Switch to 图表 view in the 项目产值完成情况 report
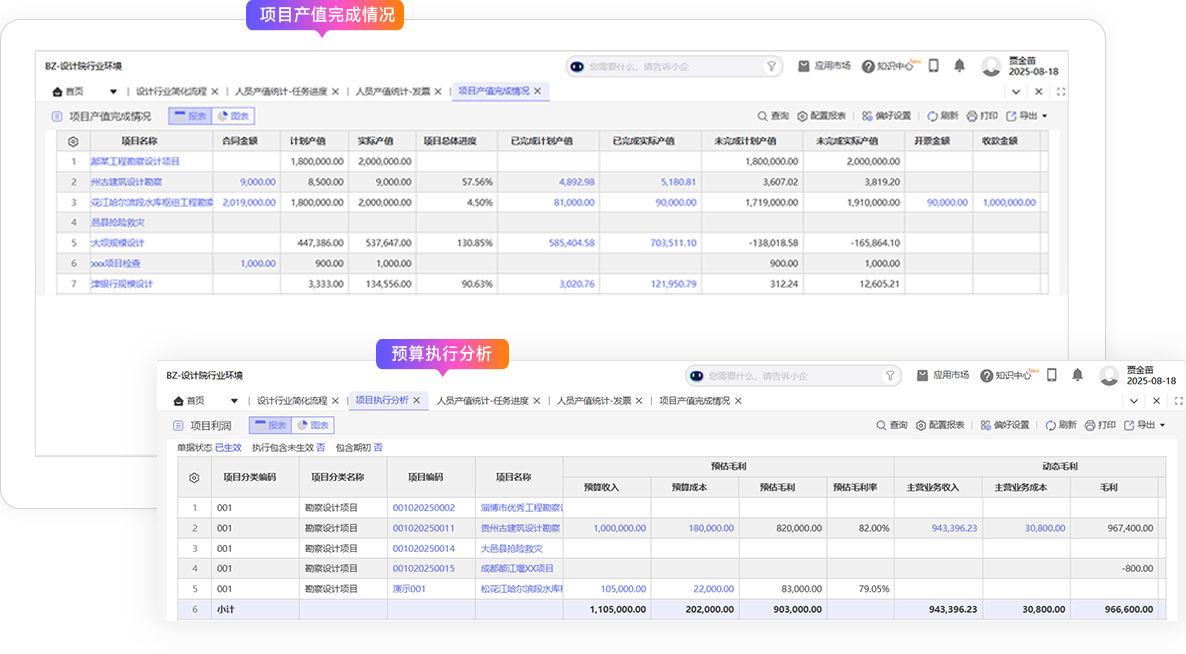1186x654 pixels. (x=233, y=116)
